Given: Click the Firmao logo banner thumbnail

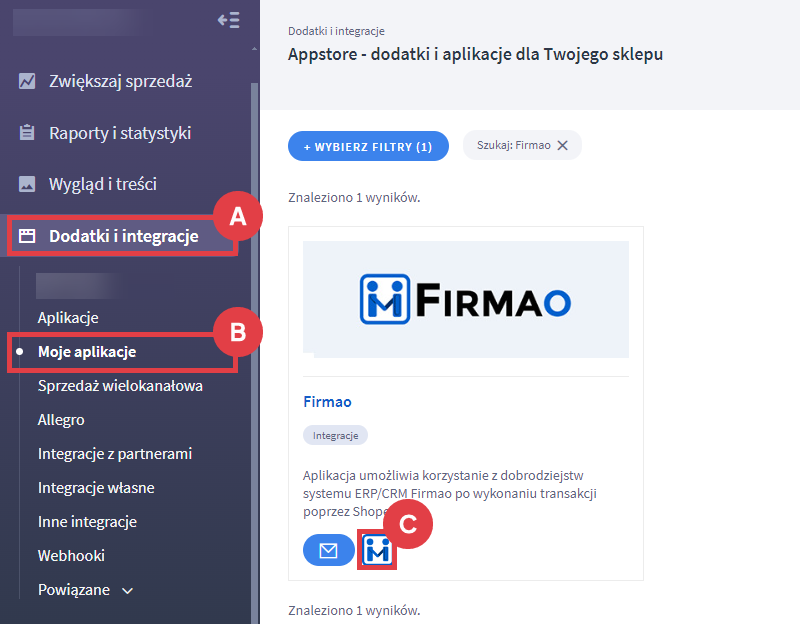Looking at the screenshot, I should pos(466,299).
